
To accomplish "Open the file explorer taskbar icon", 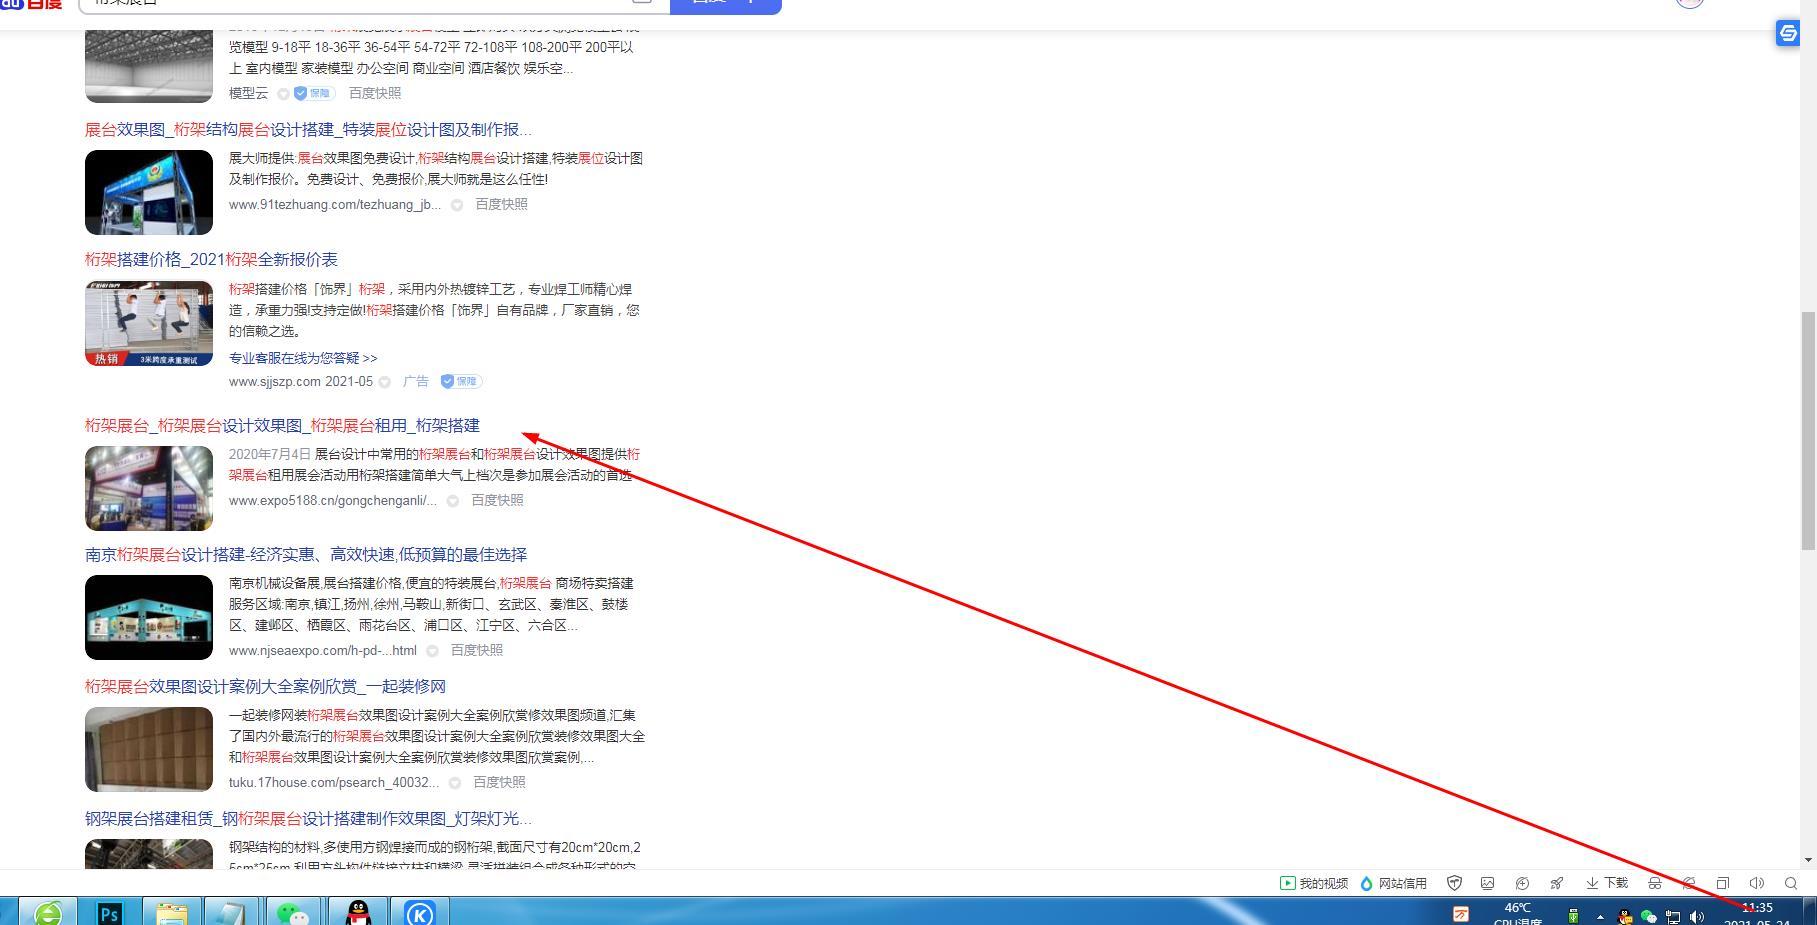I will click(x=171, y=912).
